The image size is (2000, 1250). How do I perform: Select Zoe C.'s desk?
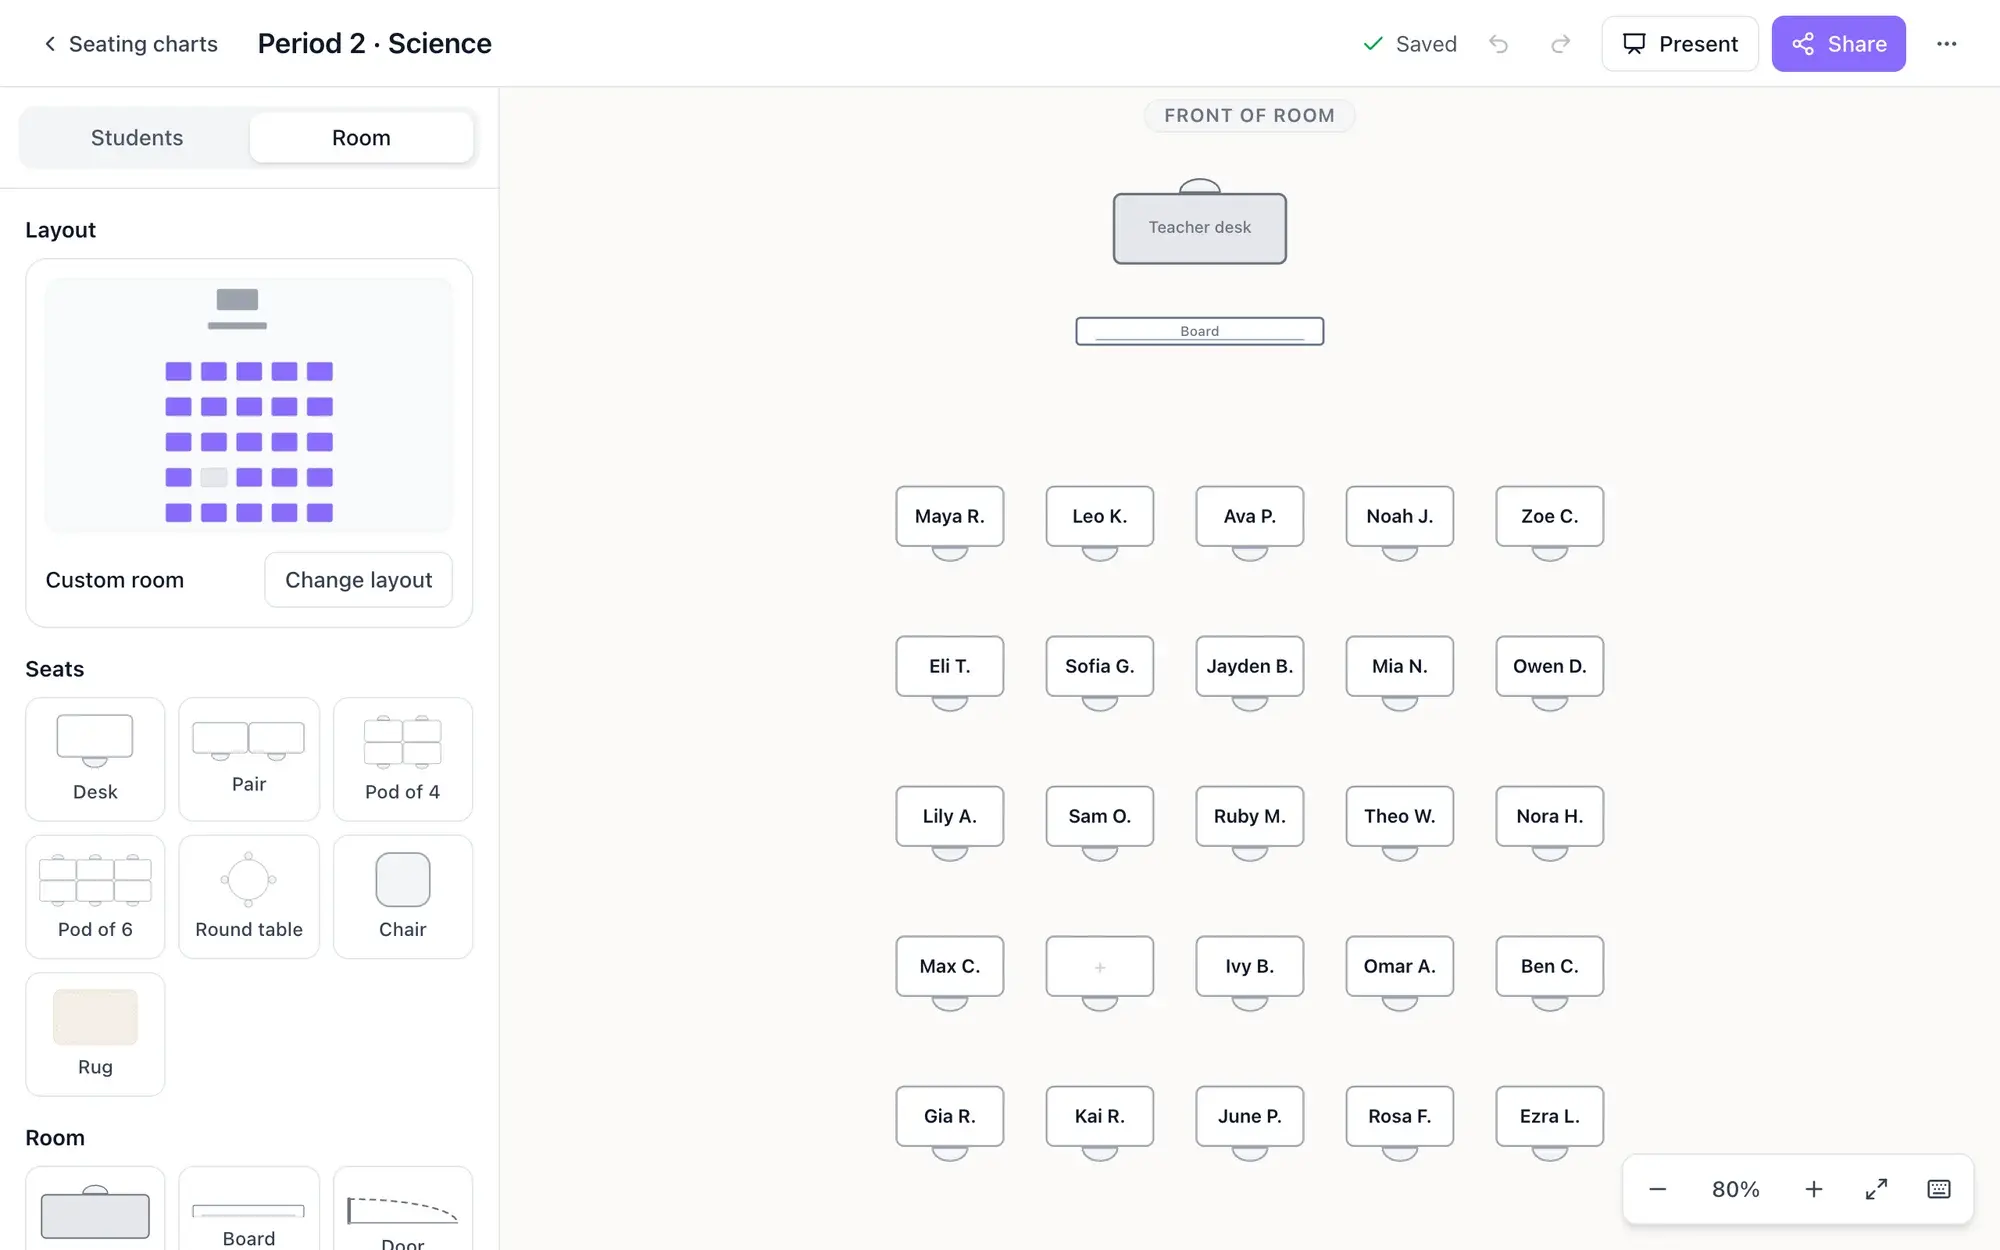[1550, 516]
